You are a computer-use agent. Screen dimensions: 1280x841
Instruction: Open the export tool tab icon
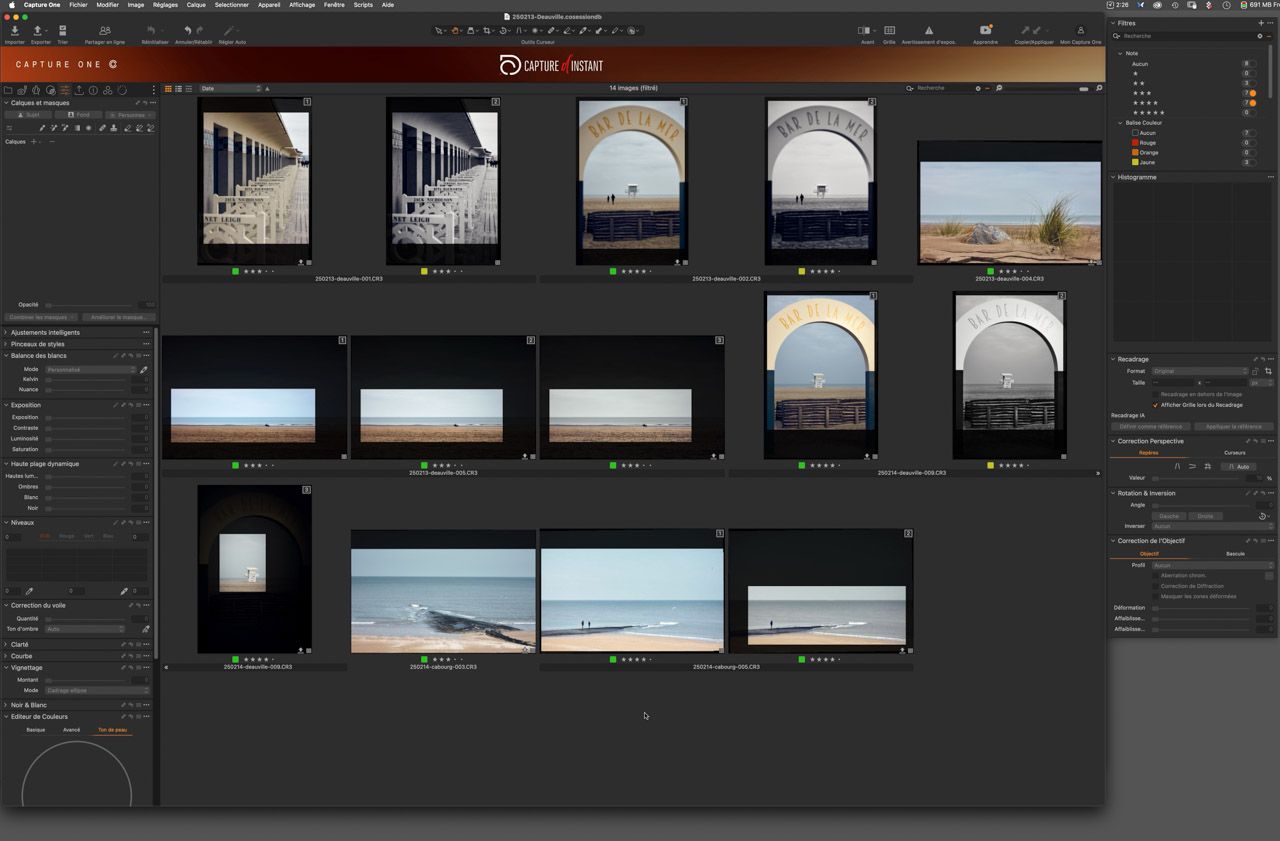click(79, 90)
